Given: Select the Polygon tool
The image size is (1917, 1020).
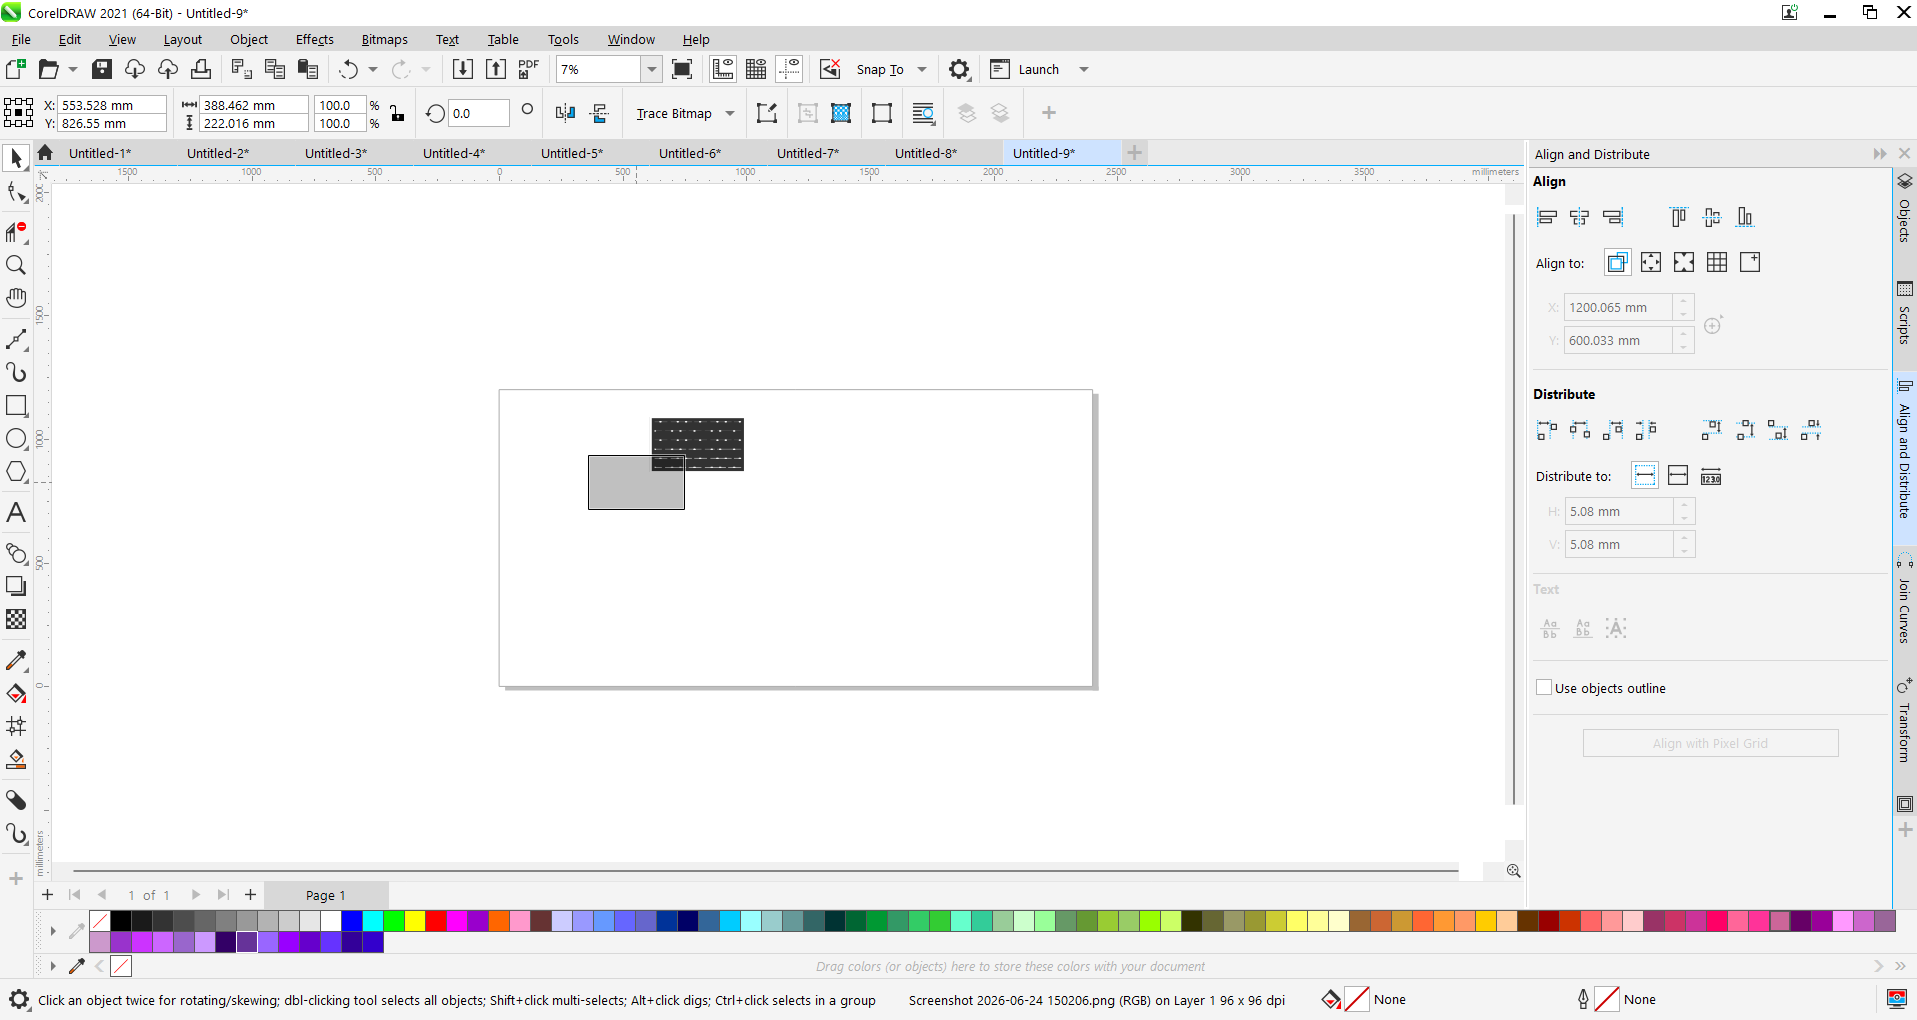Looking at the screenshot, I should 16,471.
